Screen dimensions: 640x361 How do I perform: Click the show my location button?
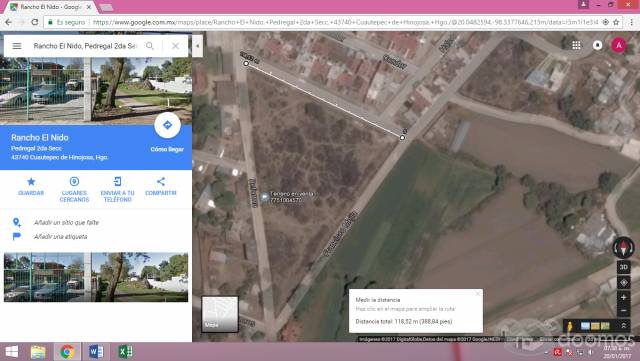(623, 282)
